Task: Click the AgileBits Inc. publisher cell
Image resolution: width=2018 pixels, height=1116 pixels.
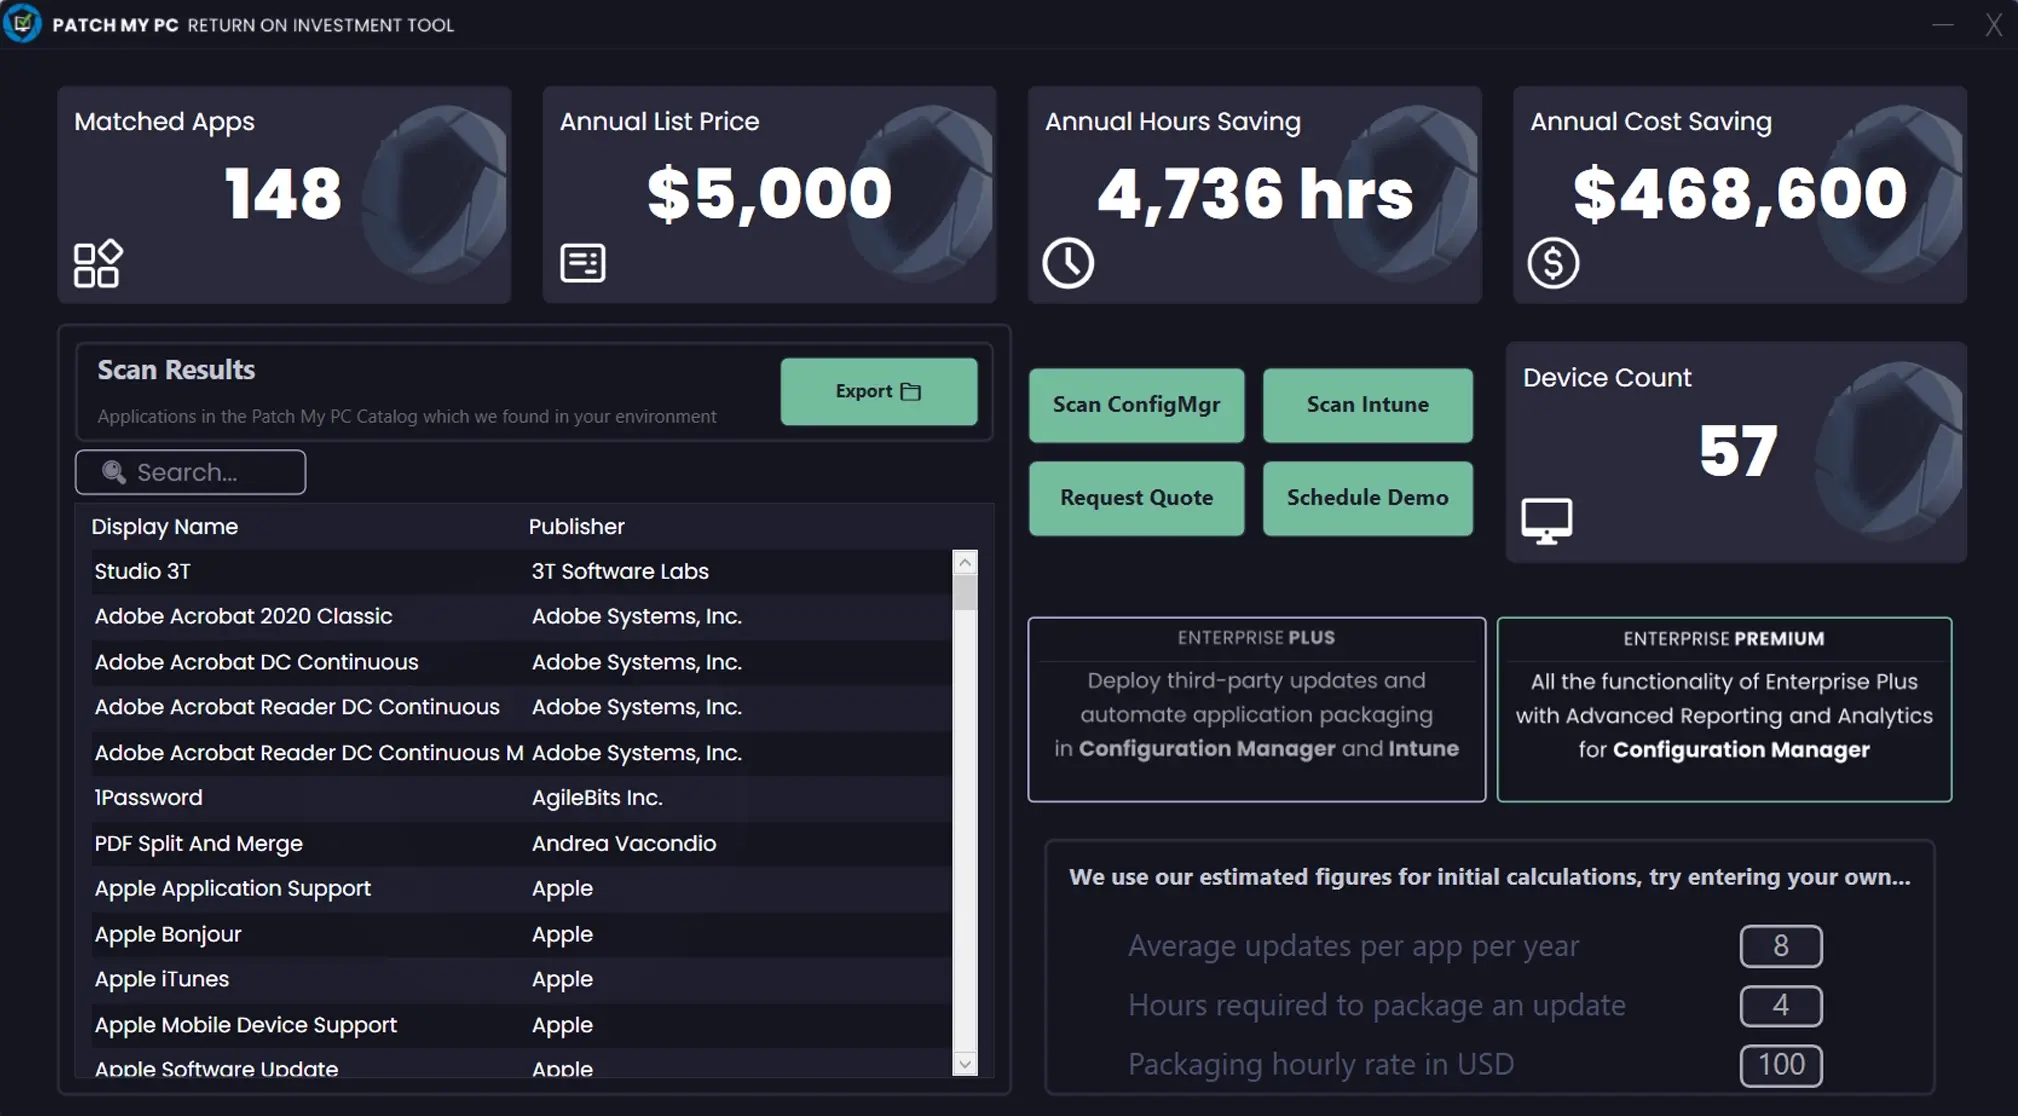Action: (x=597, y=798)
